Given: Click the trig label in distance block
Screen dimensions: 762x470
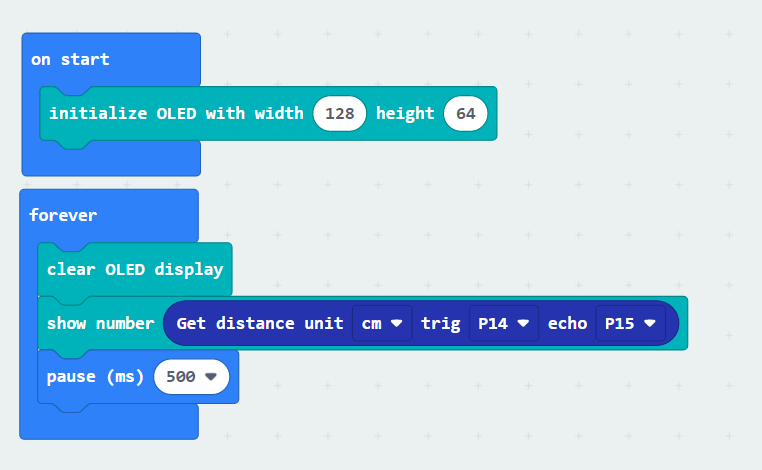Looking at the screenshot, I should click(x=440, y=323).
